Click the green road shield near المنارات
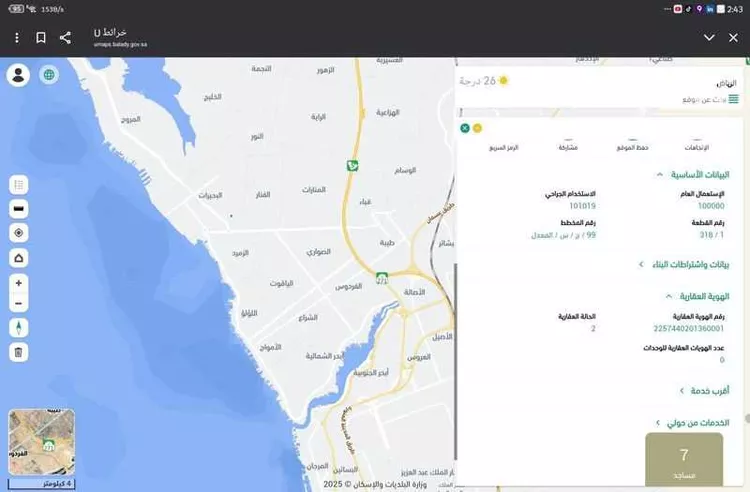Screen dimensions: 750x492 (353, 166)
